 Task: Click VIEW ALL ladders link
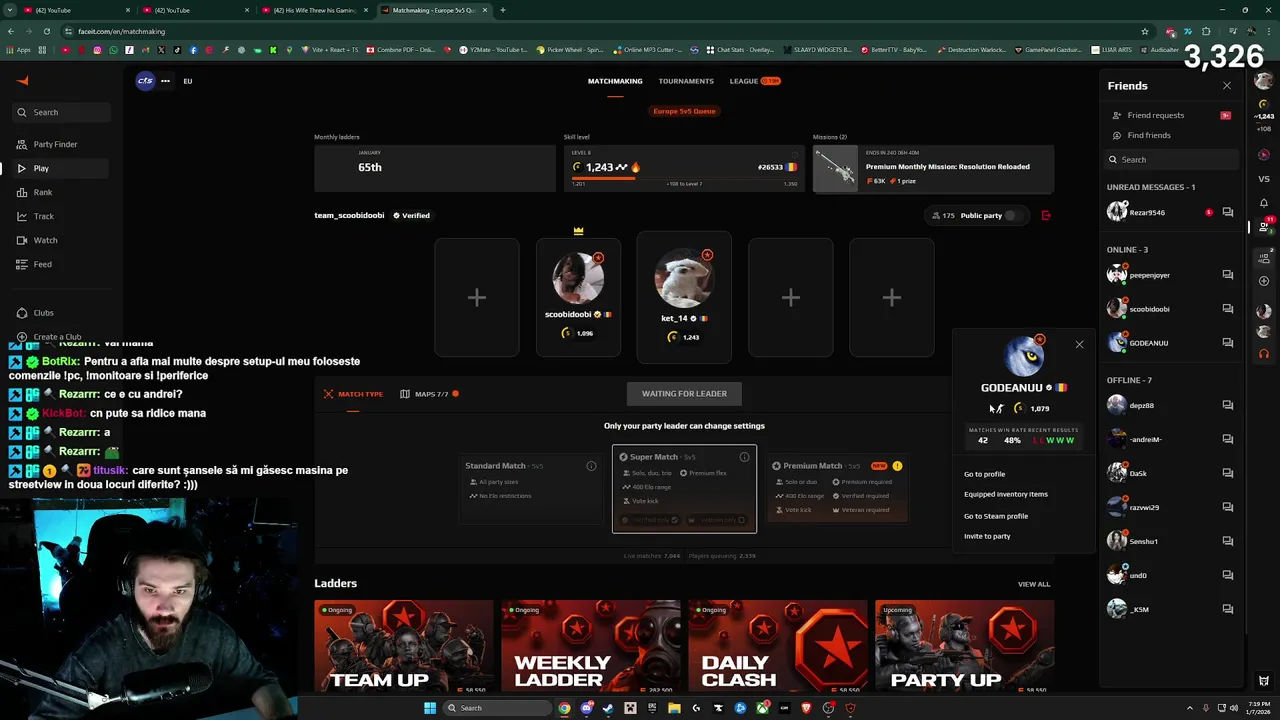coord(1034,584)
